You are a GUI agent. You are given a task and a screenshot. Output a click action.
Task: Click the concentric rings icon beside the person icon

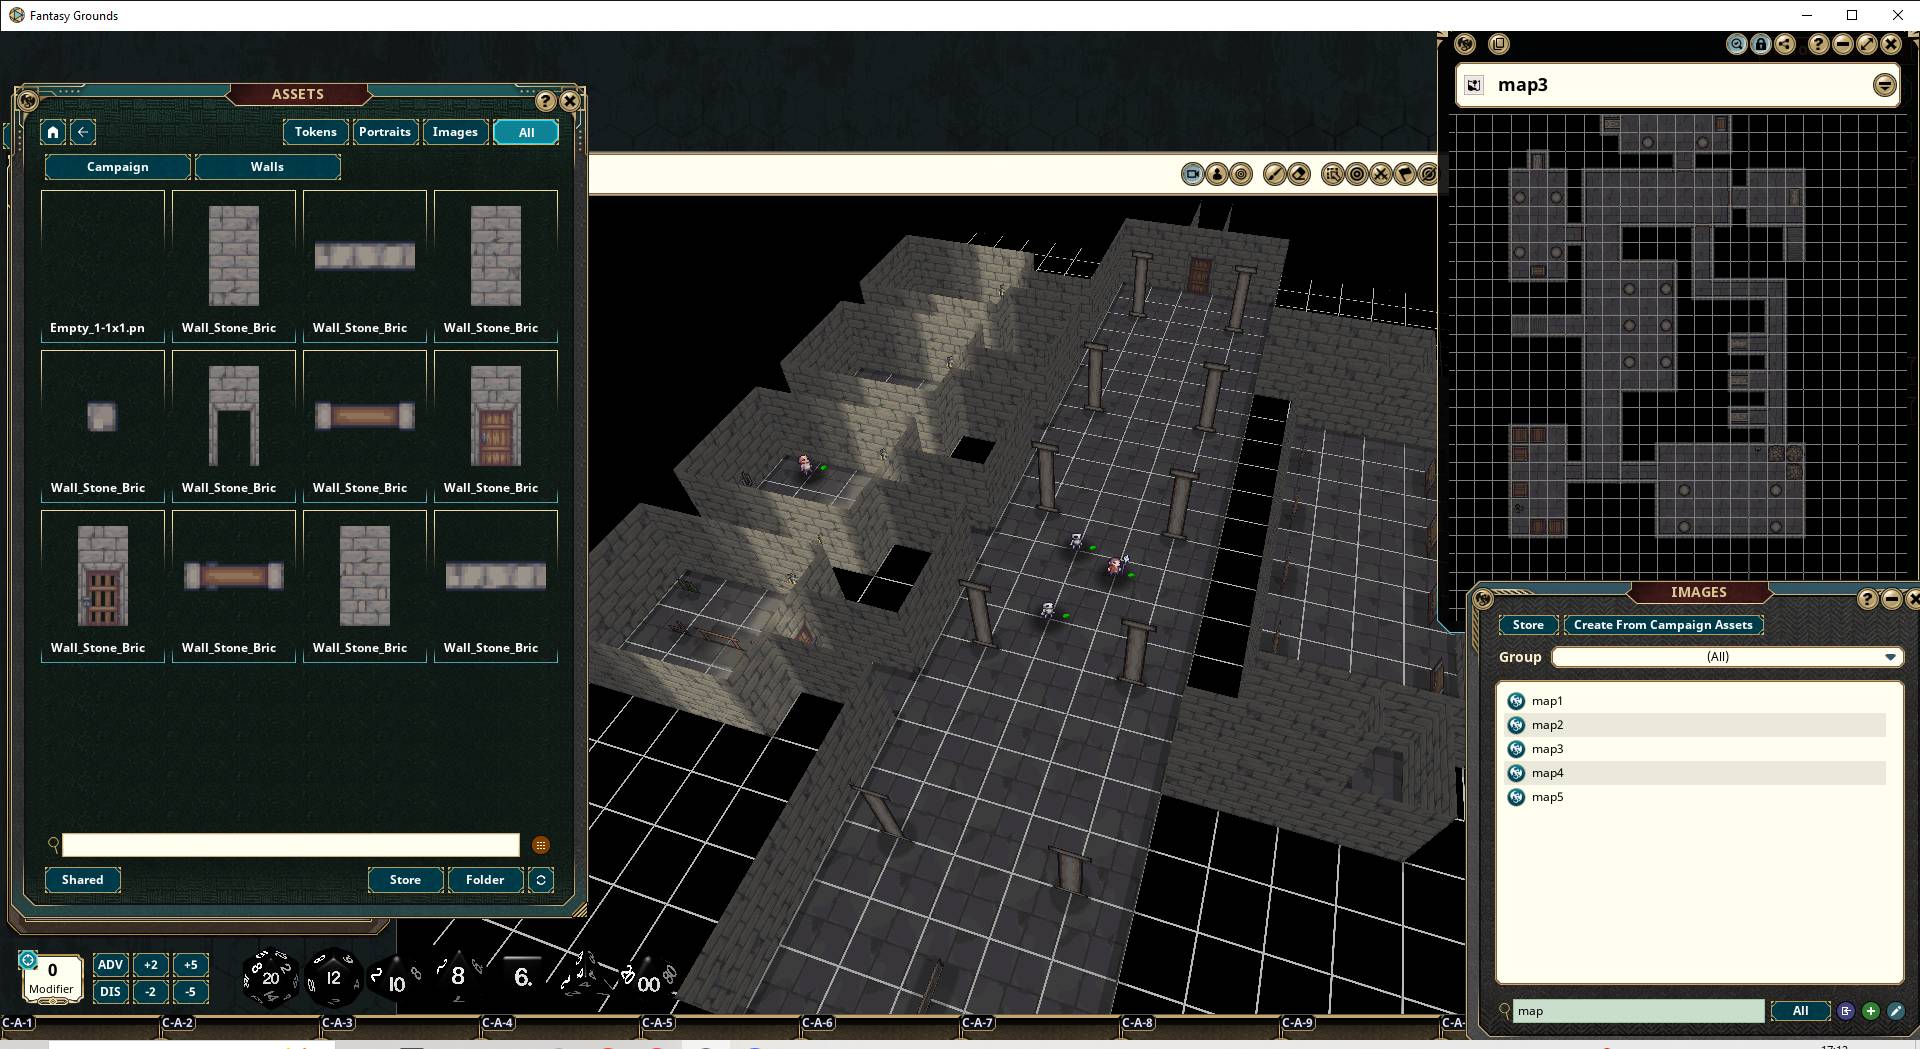tap(1241, 174)
